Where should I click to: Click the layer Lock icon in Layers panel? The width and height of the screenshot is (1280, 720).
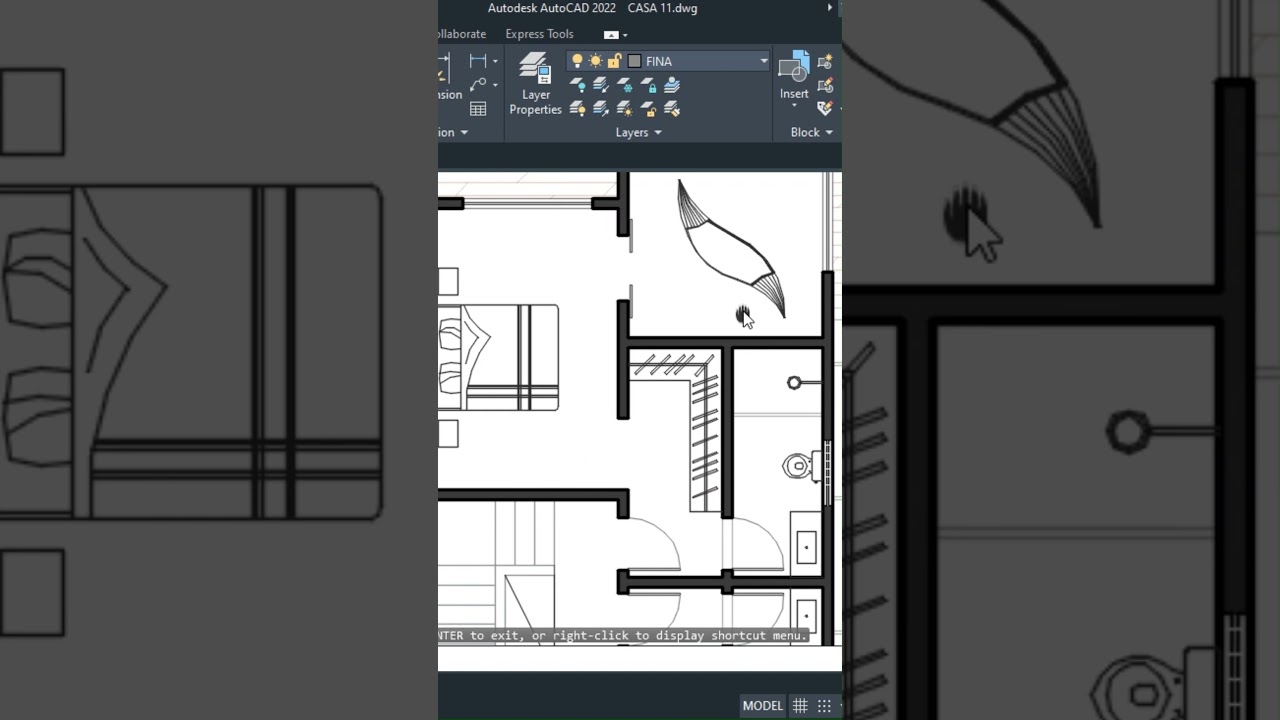coord(649,86)
